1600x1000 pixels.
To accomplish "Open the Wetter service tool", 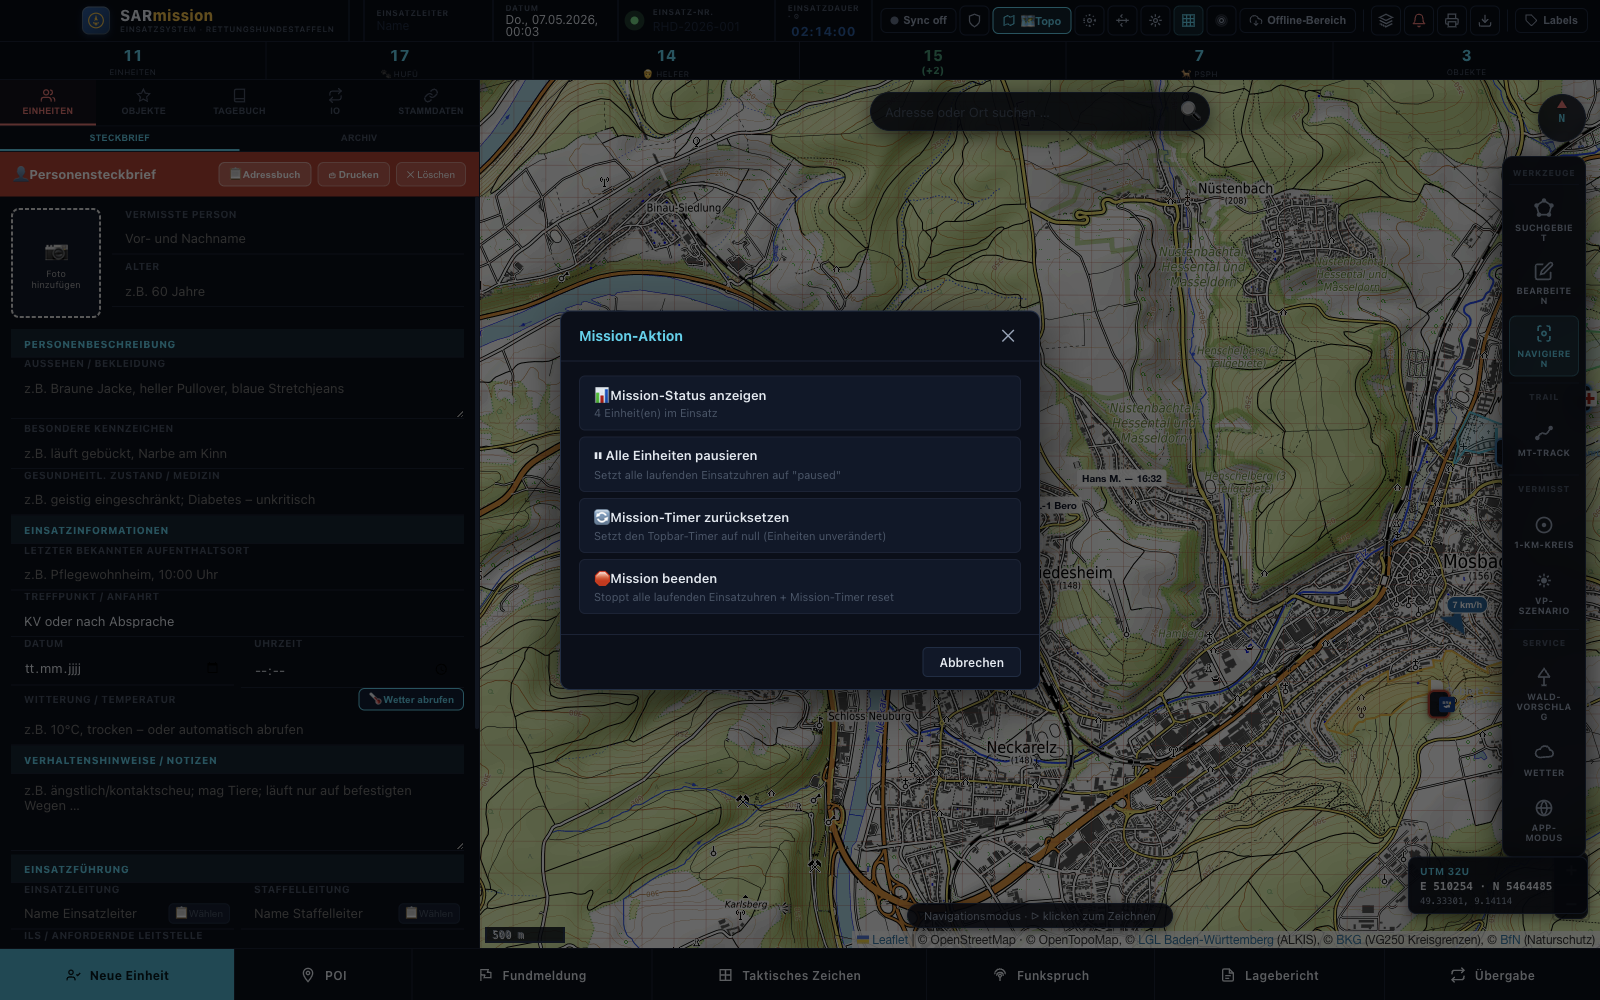I will point(1544,759).
